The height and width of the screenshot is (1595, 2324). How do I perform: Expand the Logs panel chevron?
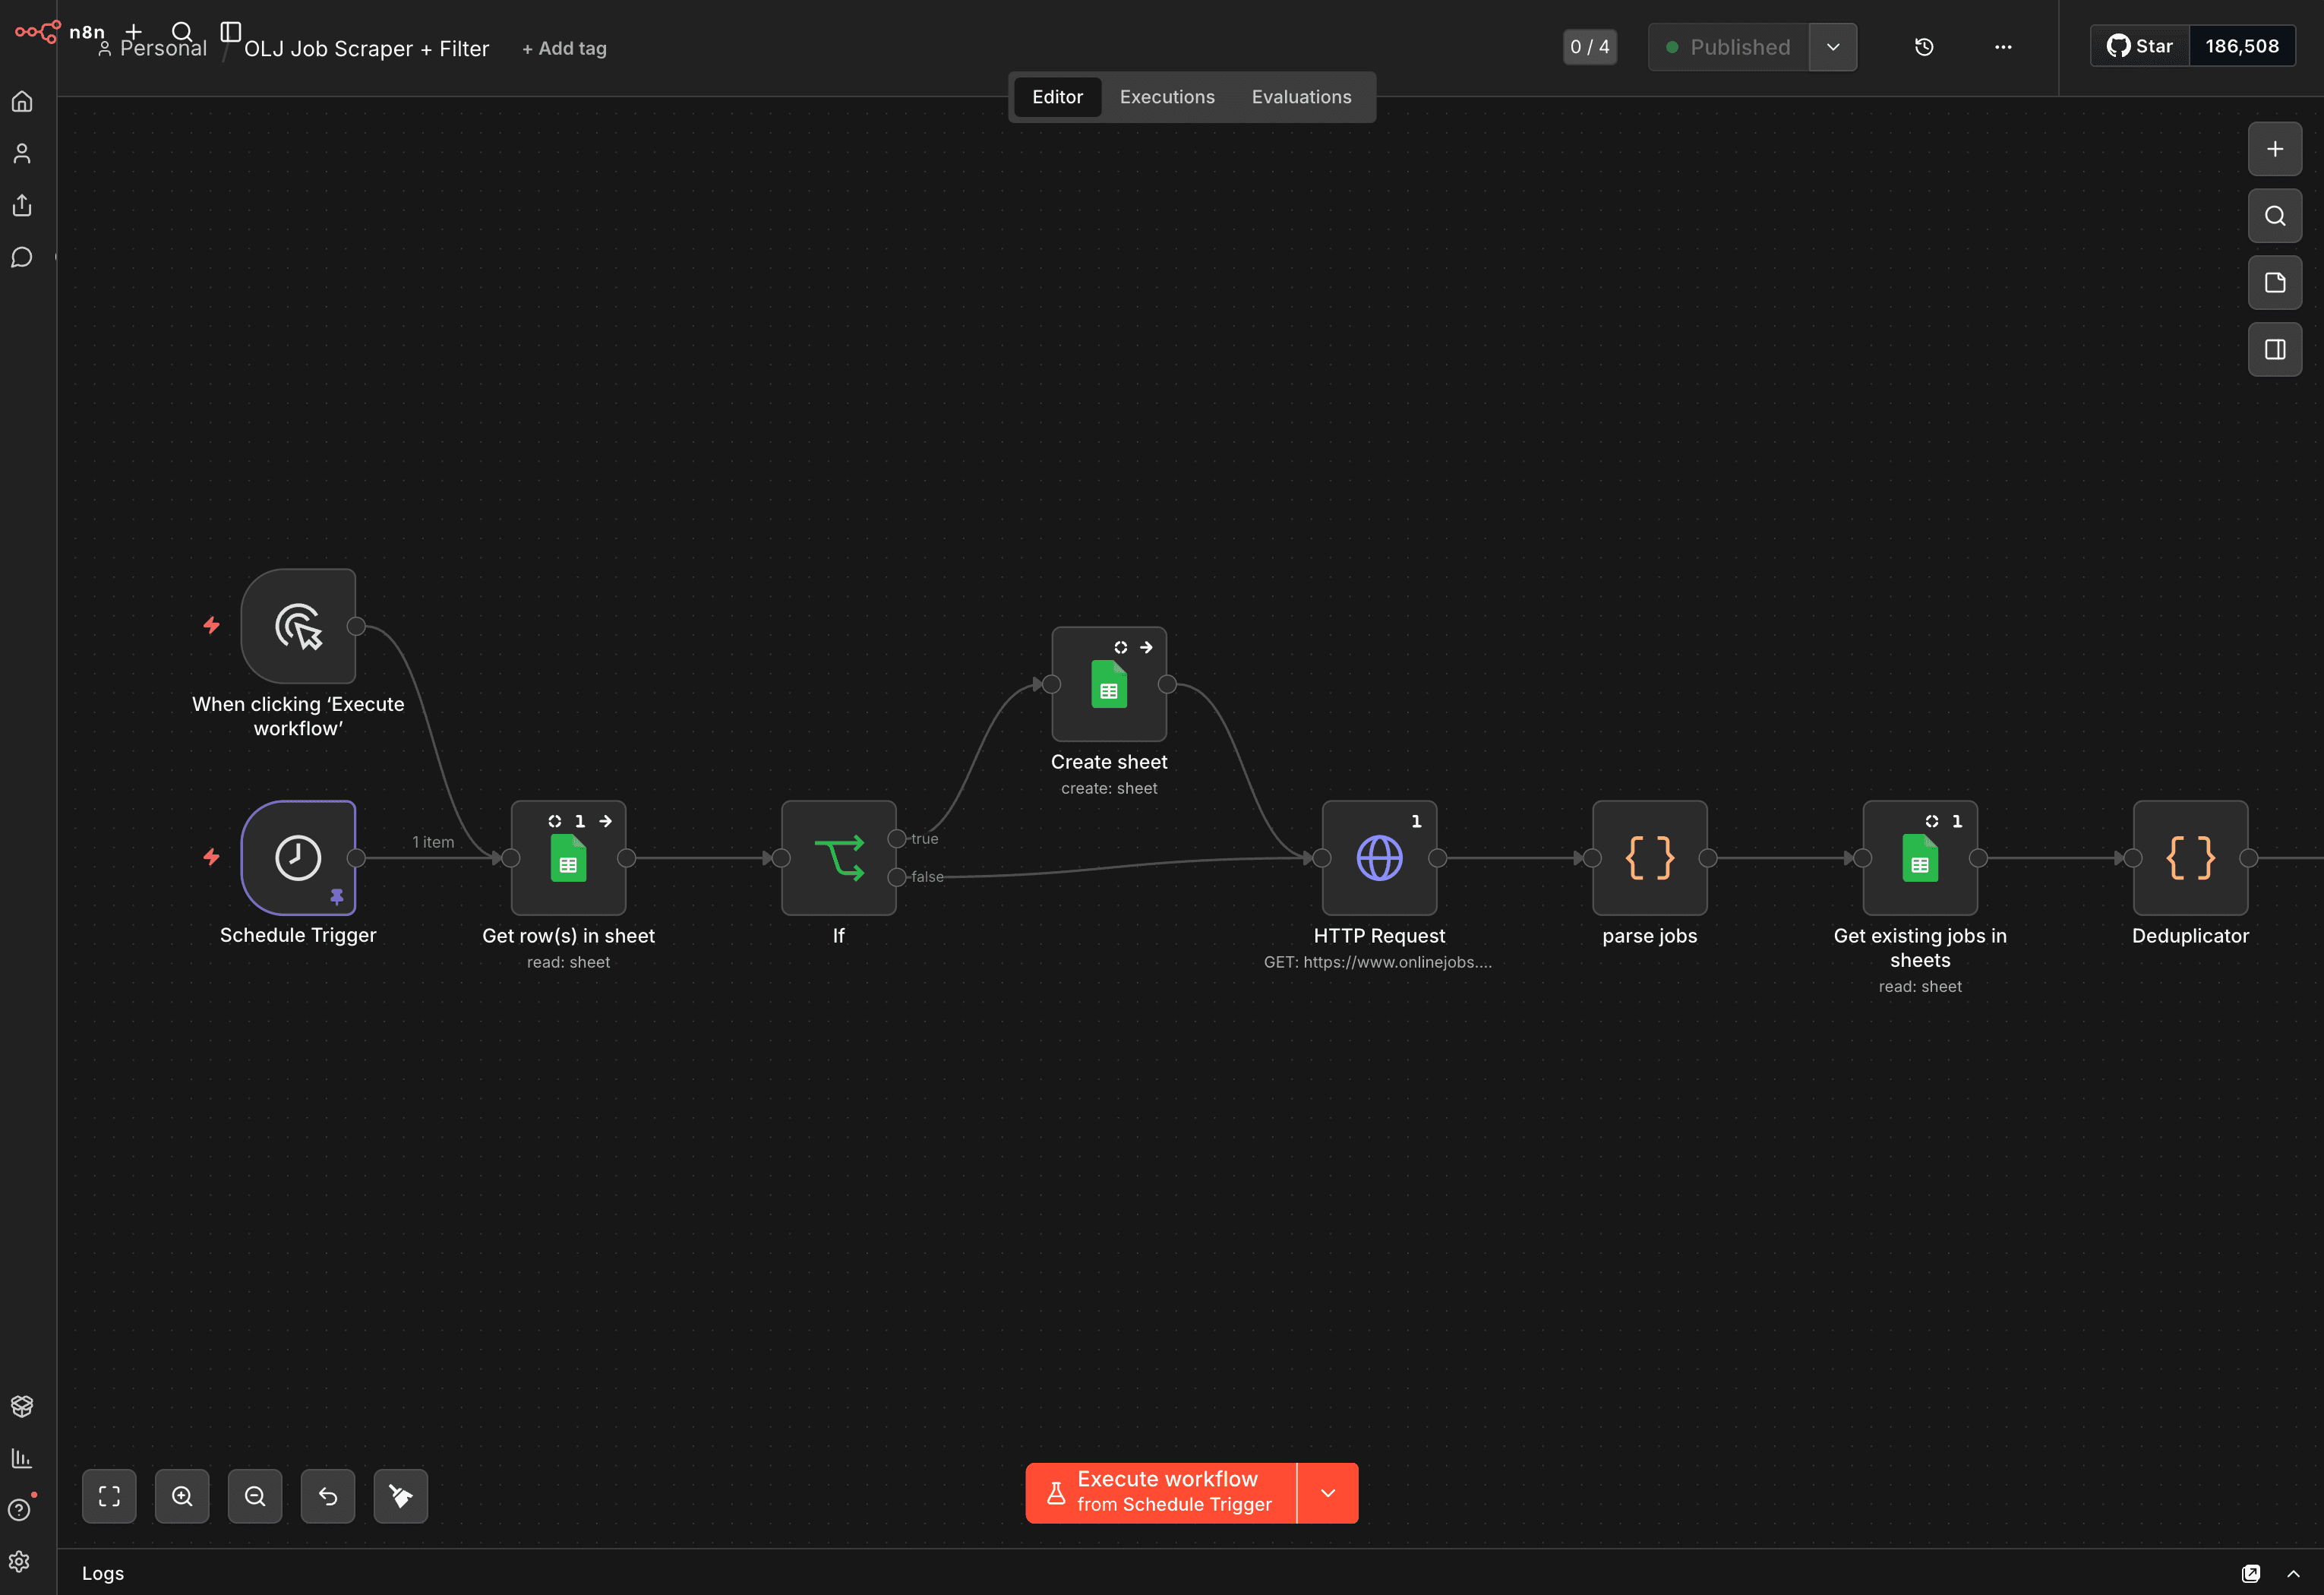click(x=2293, y=1573)
